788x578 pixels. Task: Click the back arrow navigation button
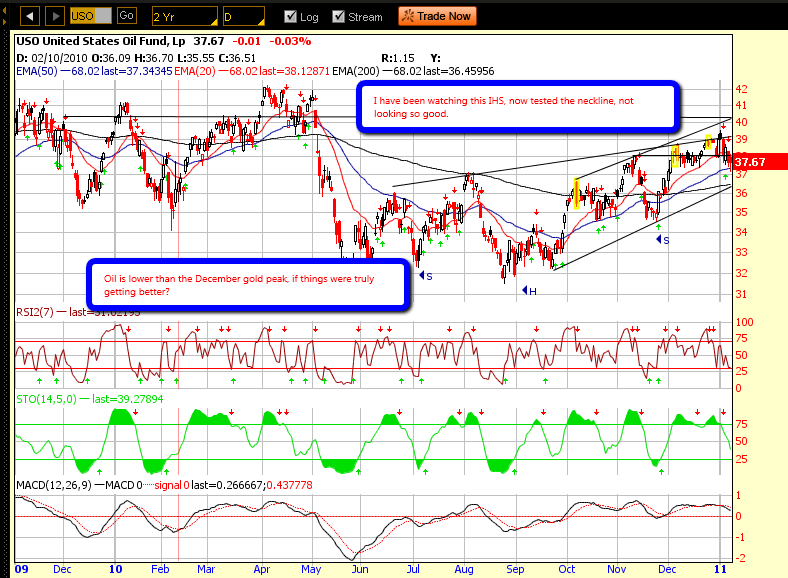[30, 16]
